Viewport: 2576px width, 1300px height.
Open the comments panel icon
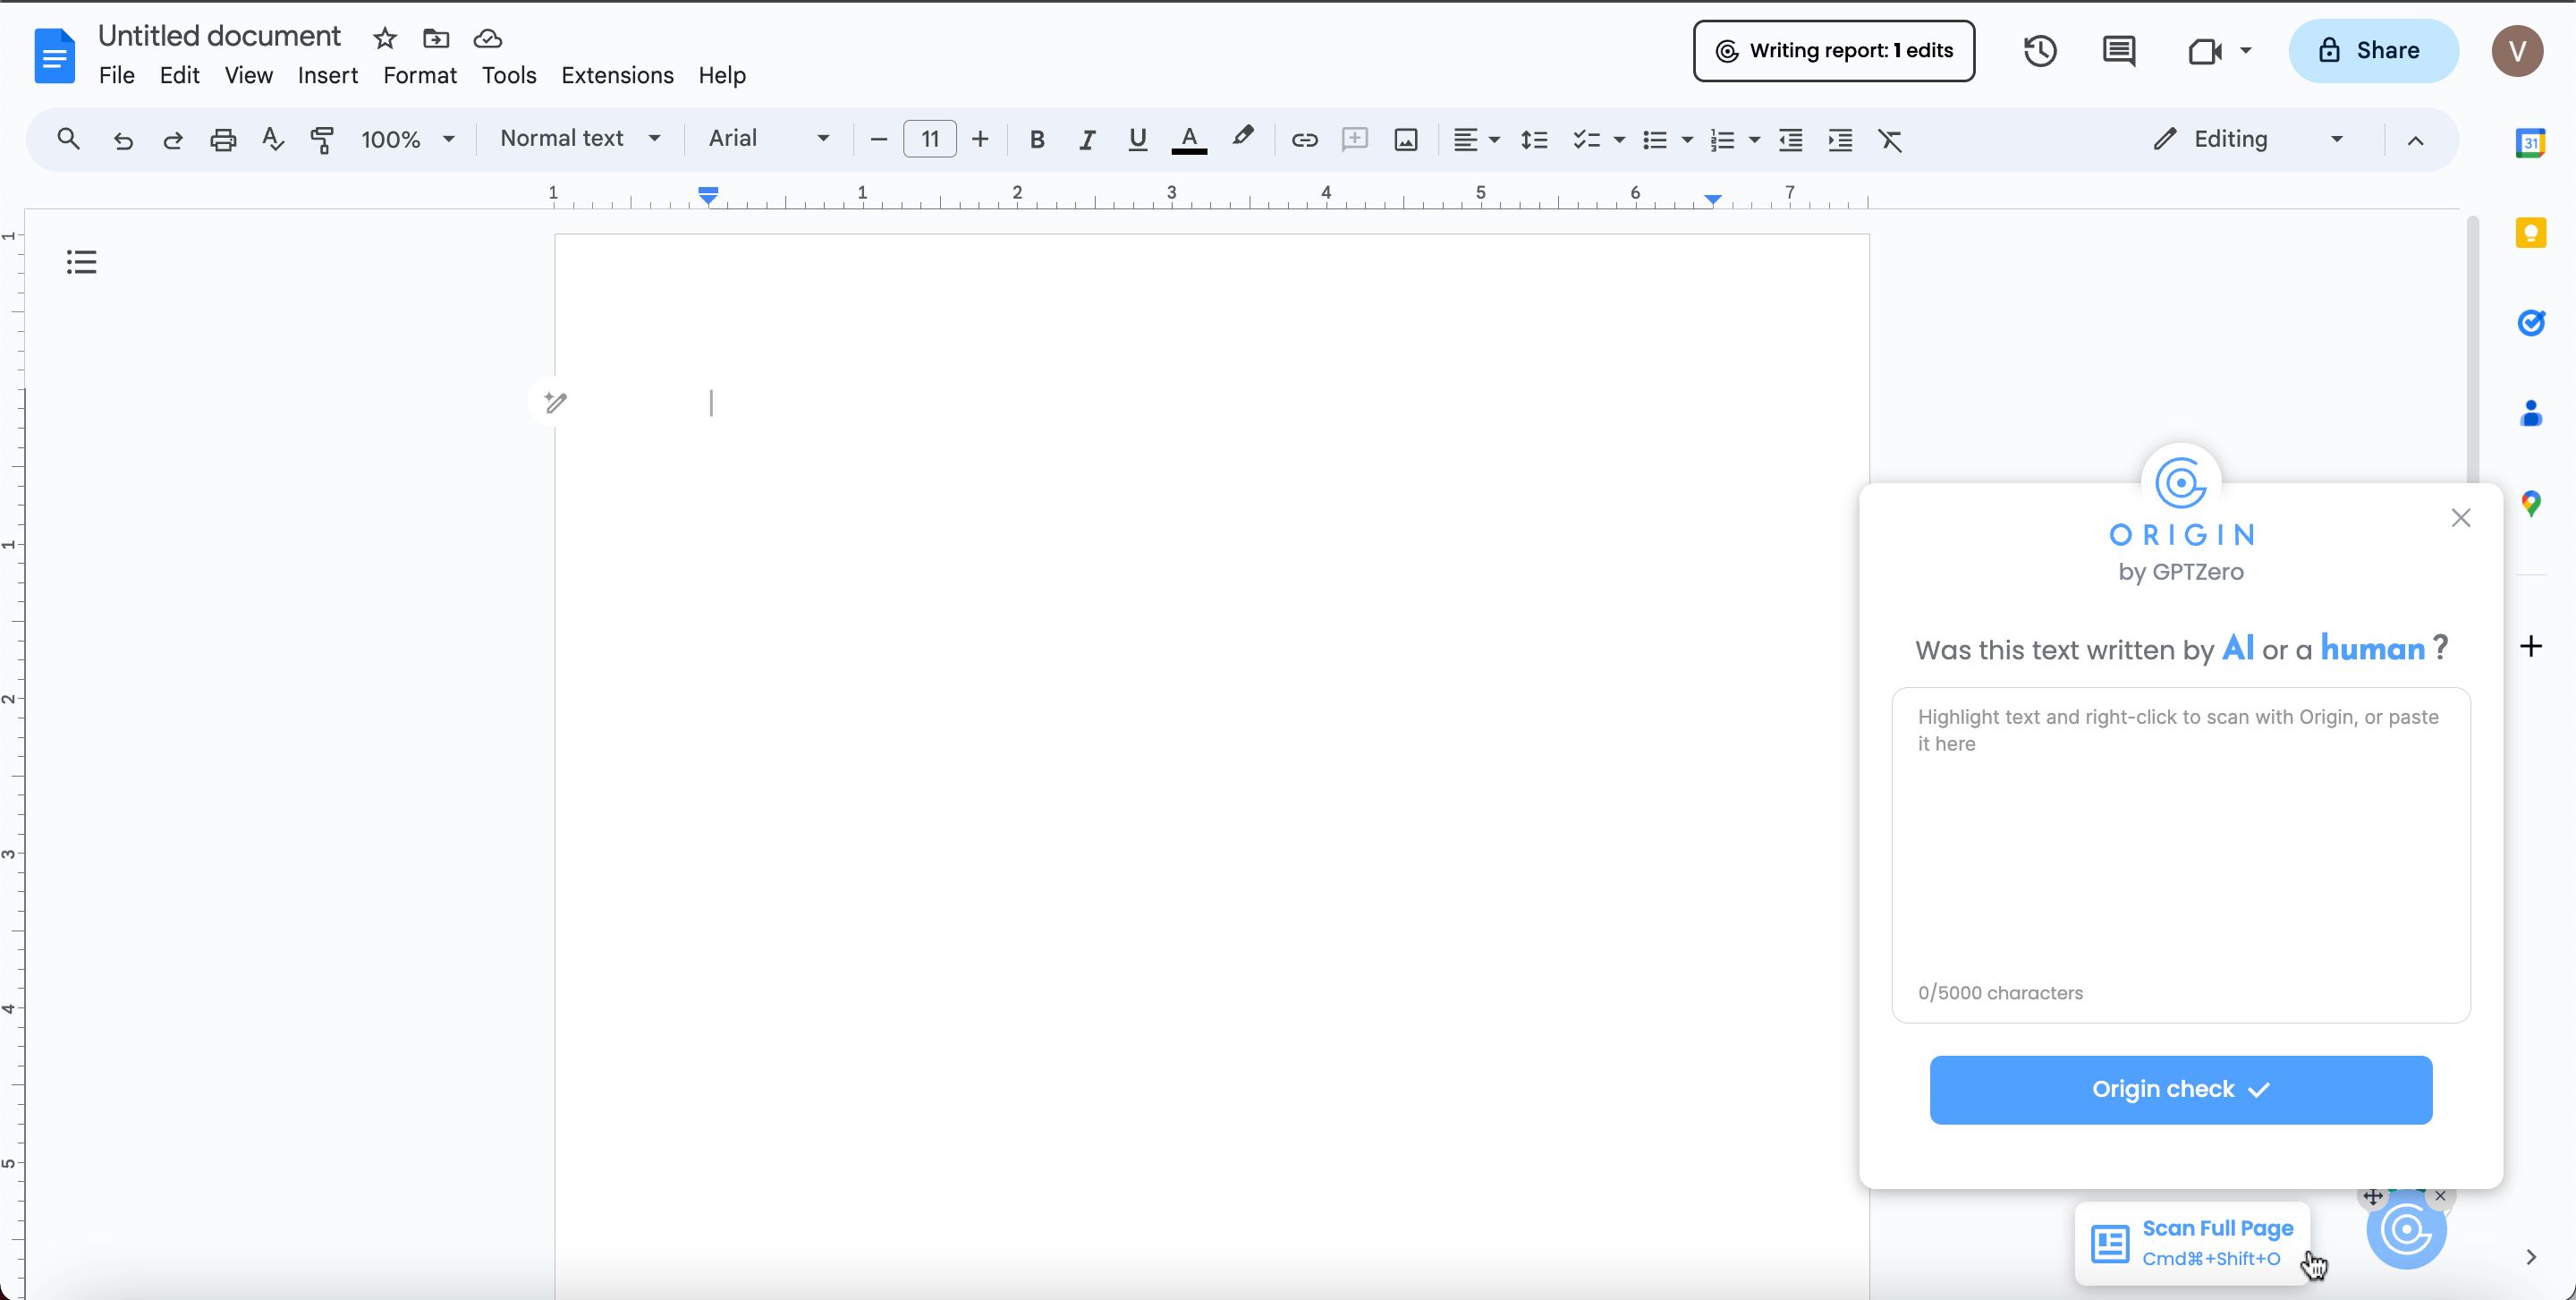[2118, 51]
